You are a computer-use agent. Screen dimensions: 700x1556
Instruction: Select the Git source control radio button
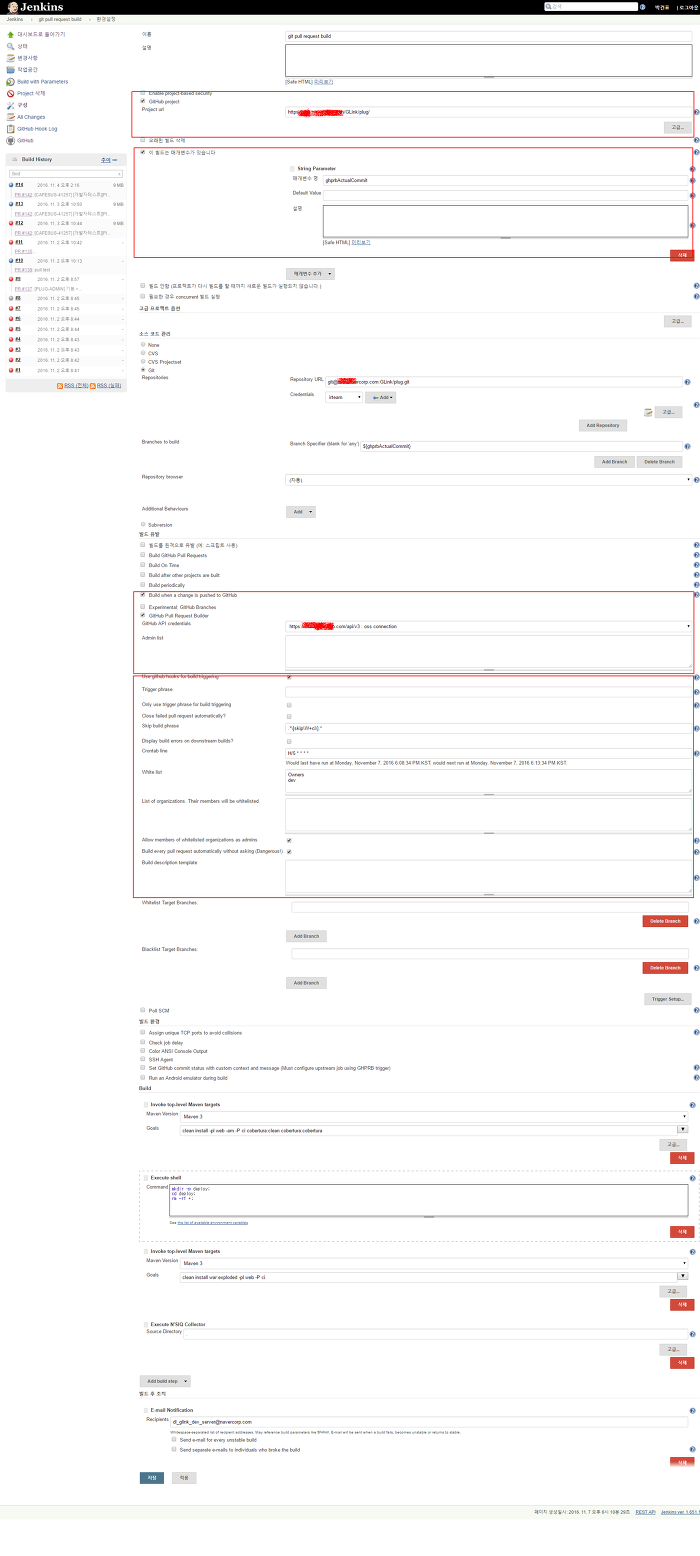[143, 370]
